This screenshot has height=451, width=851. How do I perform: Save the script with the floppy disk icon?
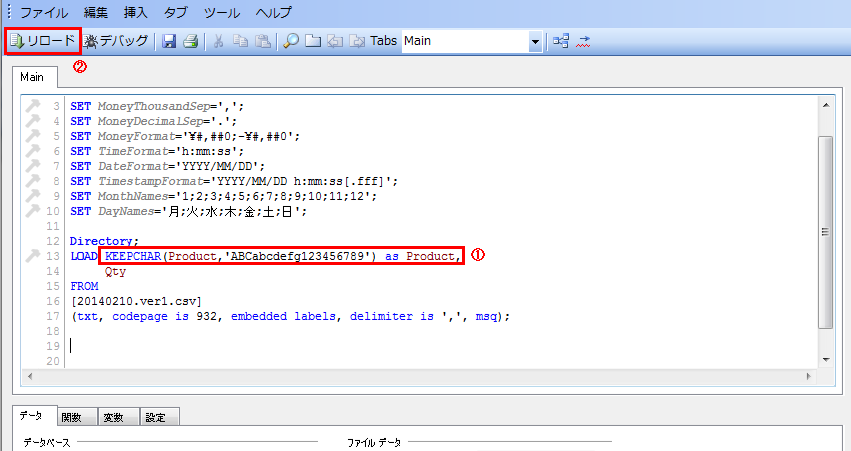(169, 41)
